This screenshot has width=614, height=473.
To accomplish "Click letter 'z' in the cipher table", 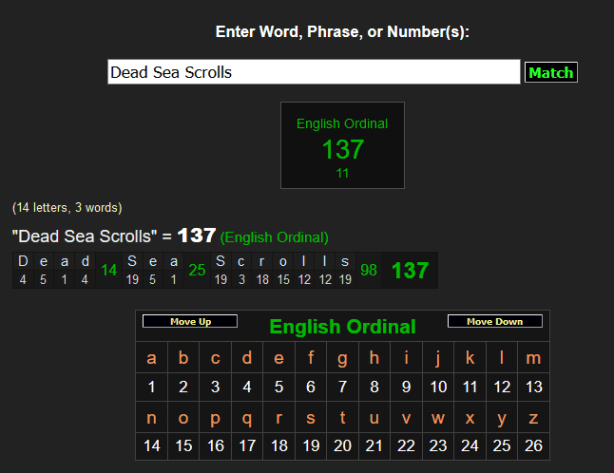I will coord(534,418).
